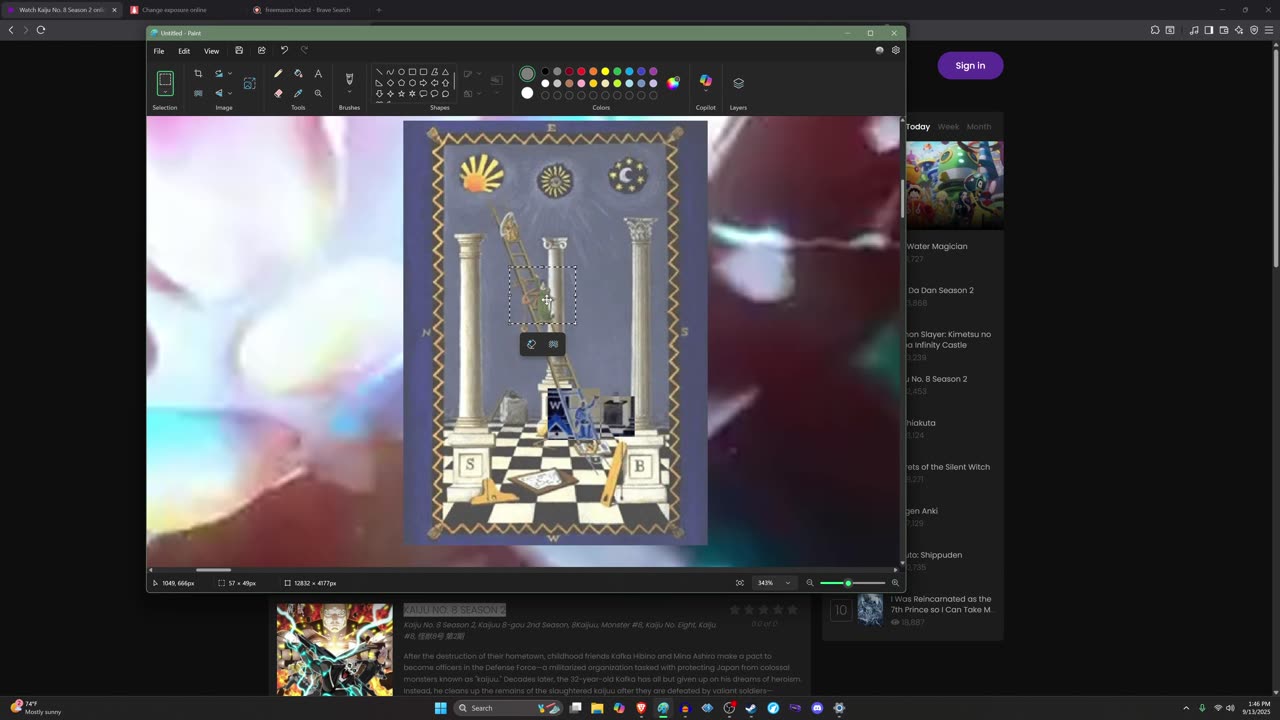1280x720 pixels.
Task: Click generative erase on selection popup
Action: [x=531, y=344]
